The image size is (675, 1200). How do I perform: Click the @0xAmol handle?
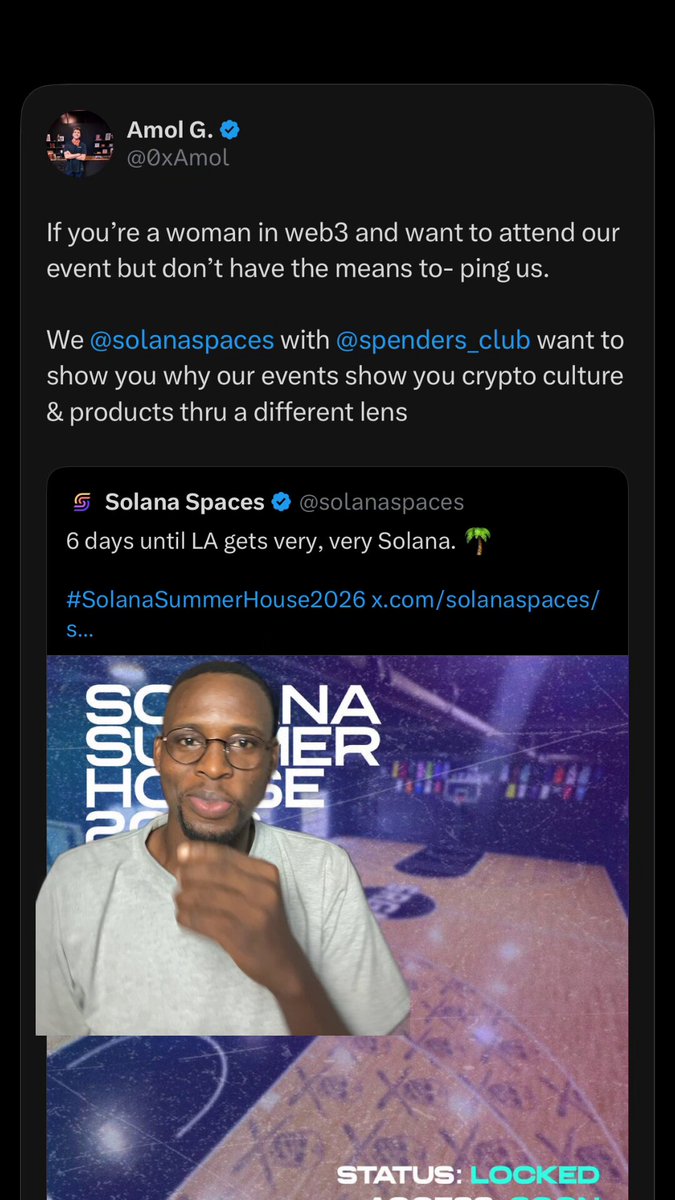[177, 158]
